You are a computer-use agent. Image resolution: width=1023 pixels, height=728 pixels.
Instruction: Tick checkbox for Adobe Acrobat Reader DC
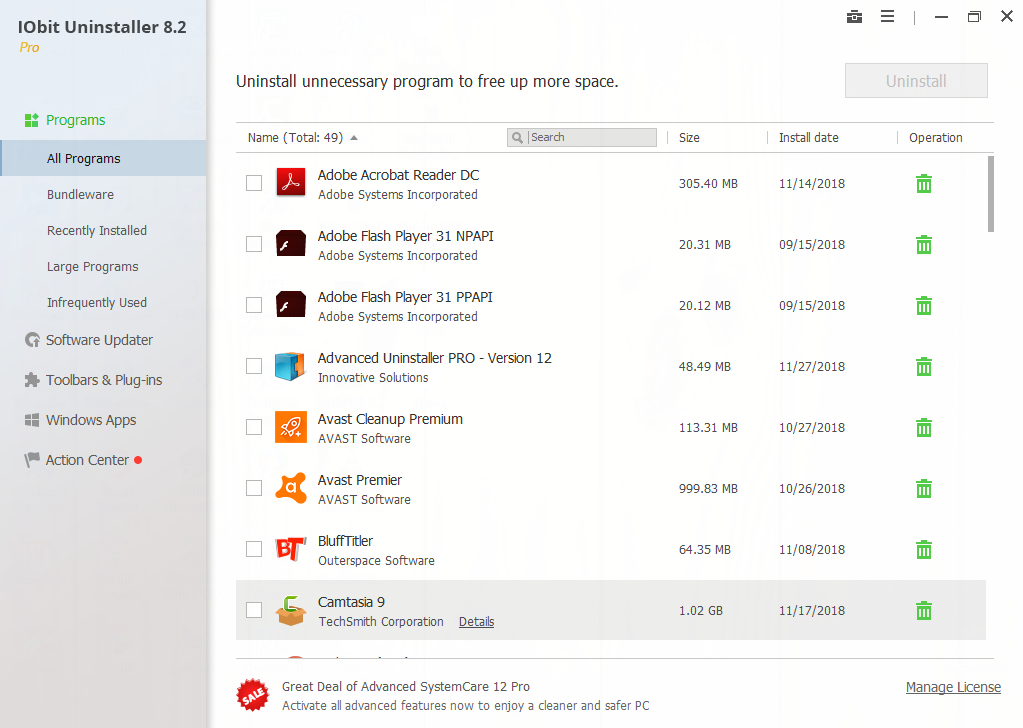(254, 183)
